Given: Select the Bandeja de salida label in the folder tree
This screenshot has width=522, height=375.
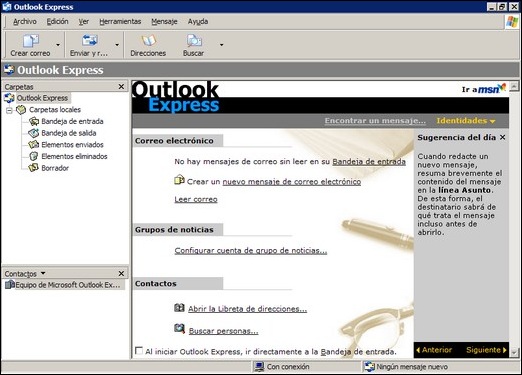Looking at the screenshot, I should click(69, 133).
